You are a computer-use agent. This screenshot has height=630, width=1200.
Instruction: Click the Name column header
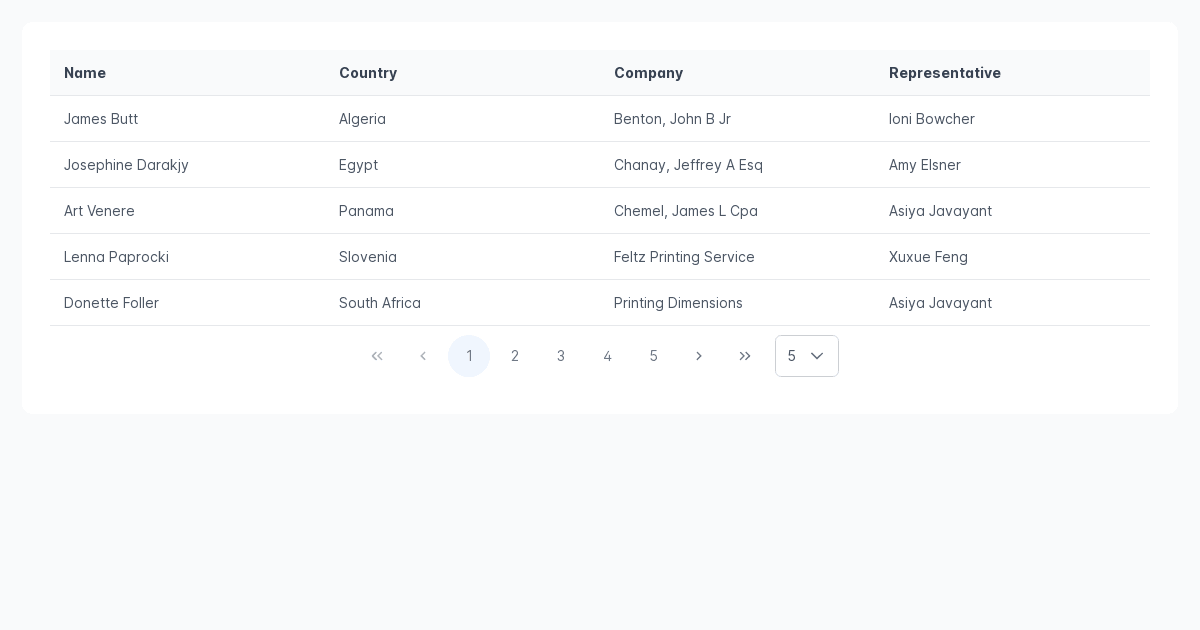click(x=85, y=73)
